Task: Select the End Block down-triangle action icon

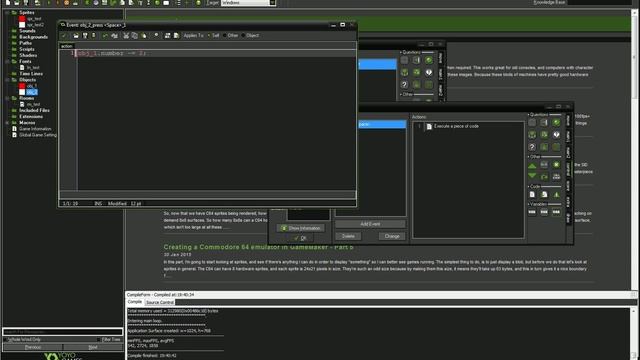Action: (x=532, y=176)
